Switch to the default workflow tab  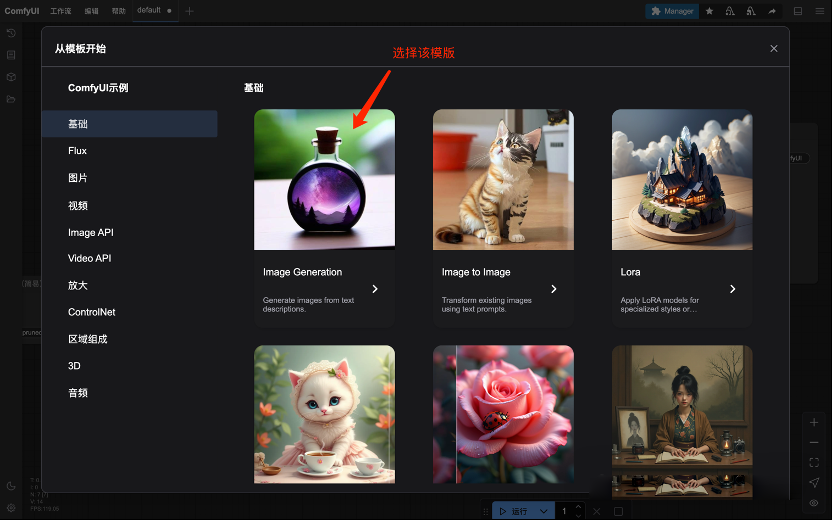[155, 11]
